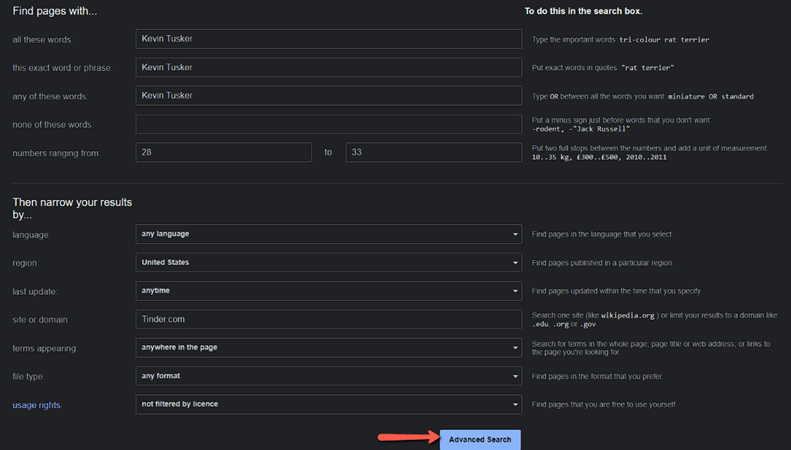
Task: Click the 'To do this in the search box' heading
Action: [x=583, y=11]
